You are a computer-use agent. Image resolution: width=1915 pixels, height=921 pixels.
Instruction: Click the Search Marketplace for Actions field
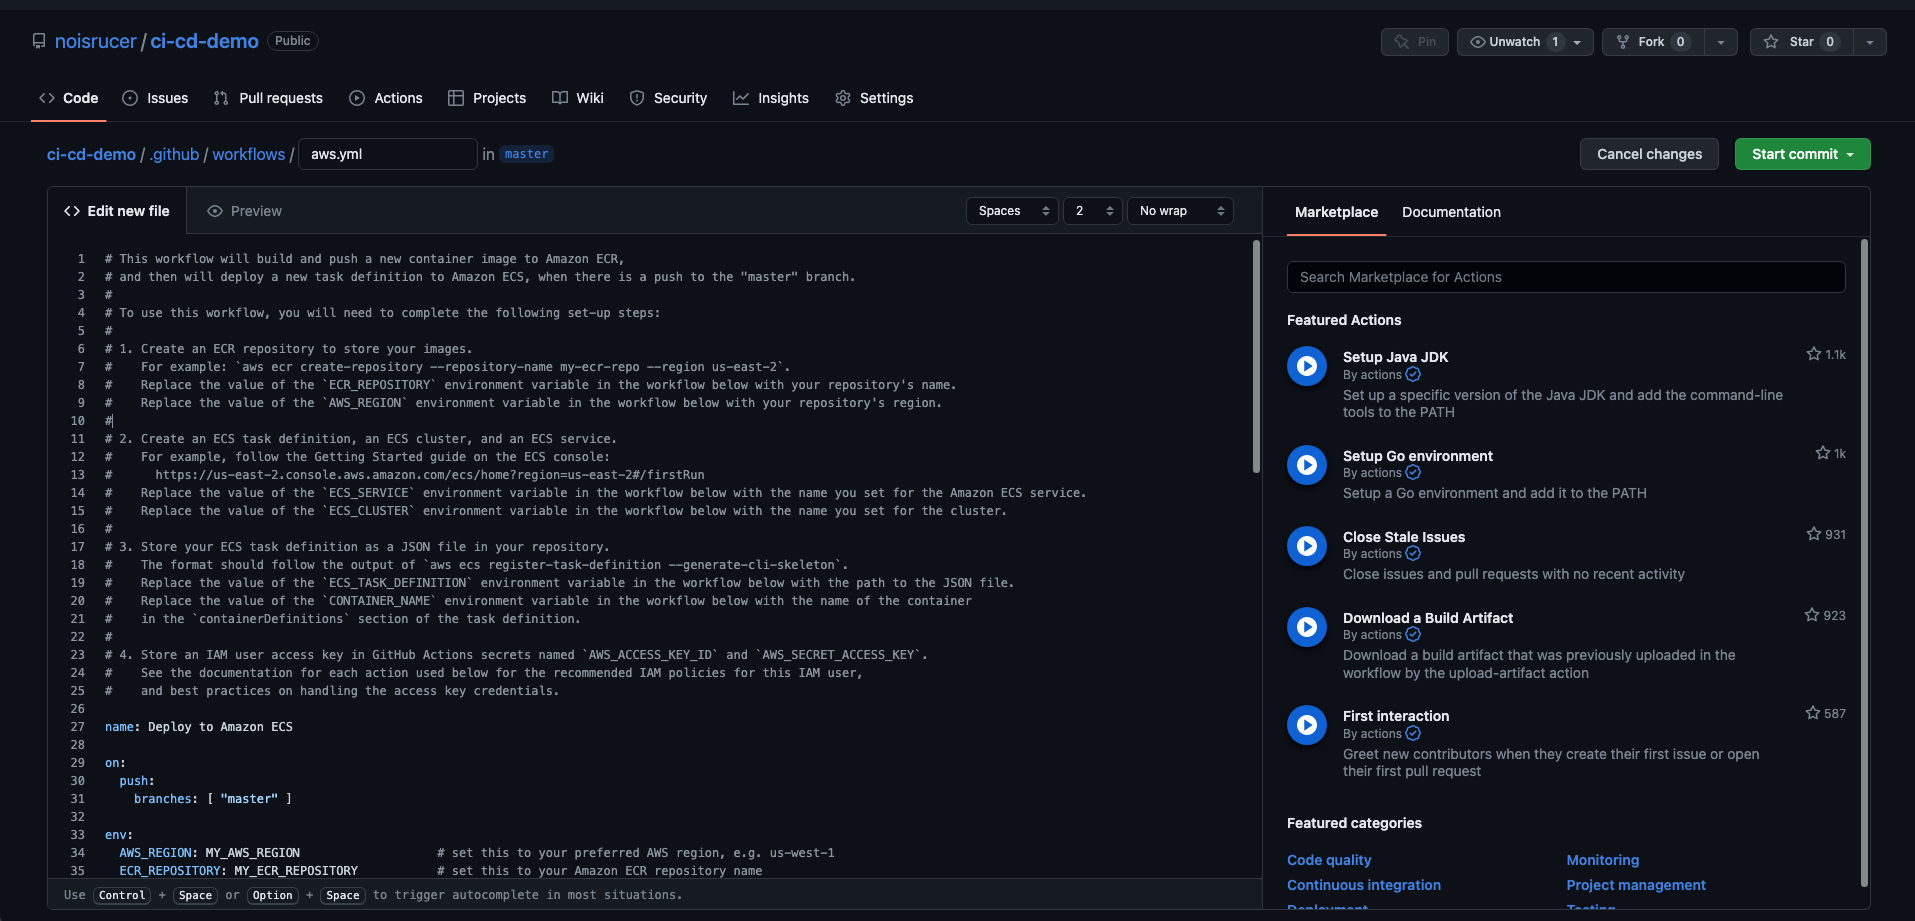1566,277
